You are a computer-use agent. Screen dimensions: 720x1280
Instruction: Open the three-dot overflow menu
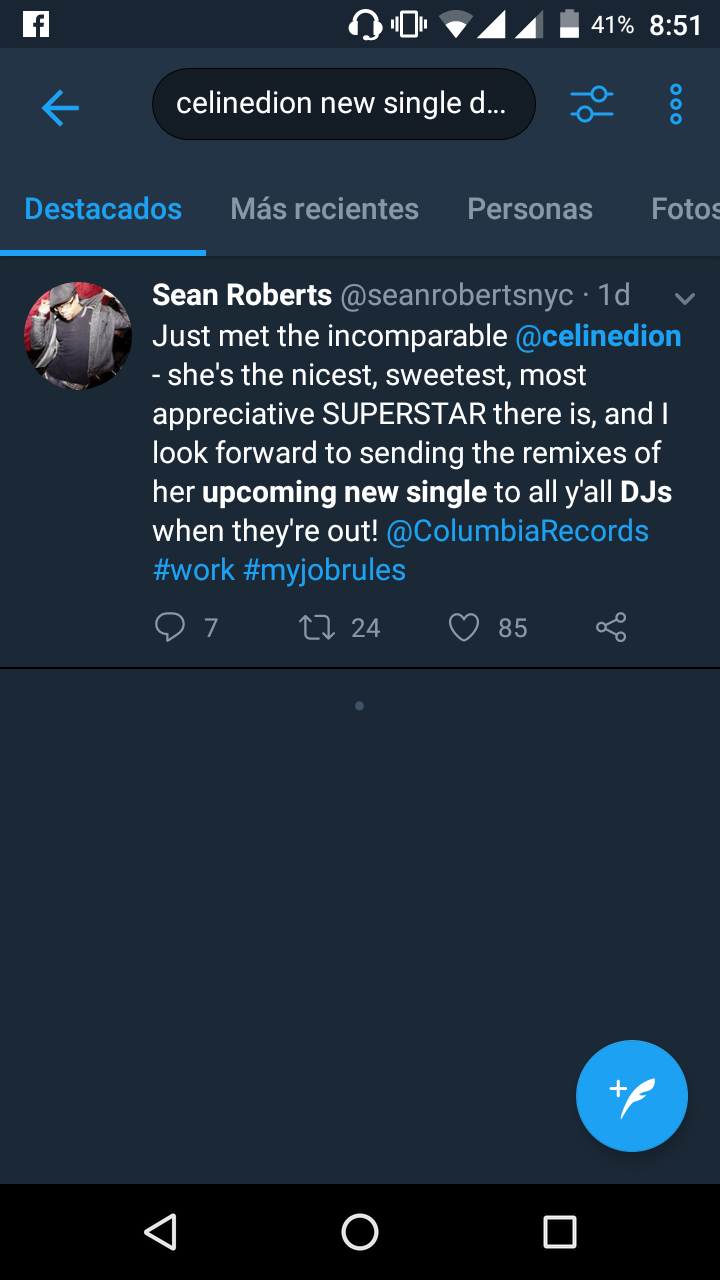(x=676, y=104)
